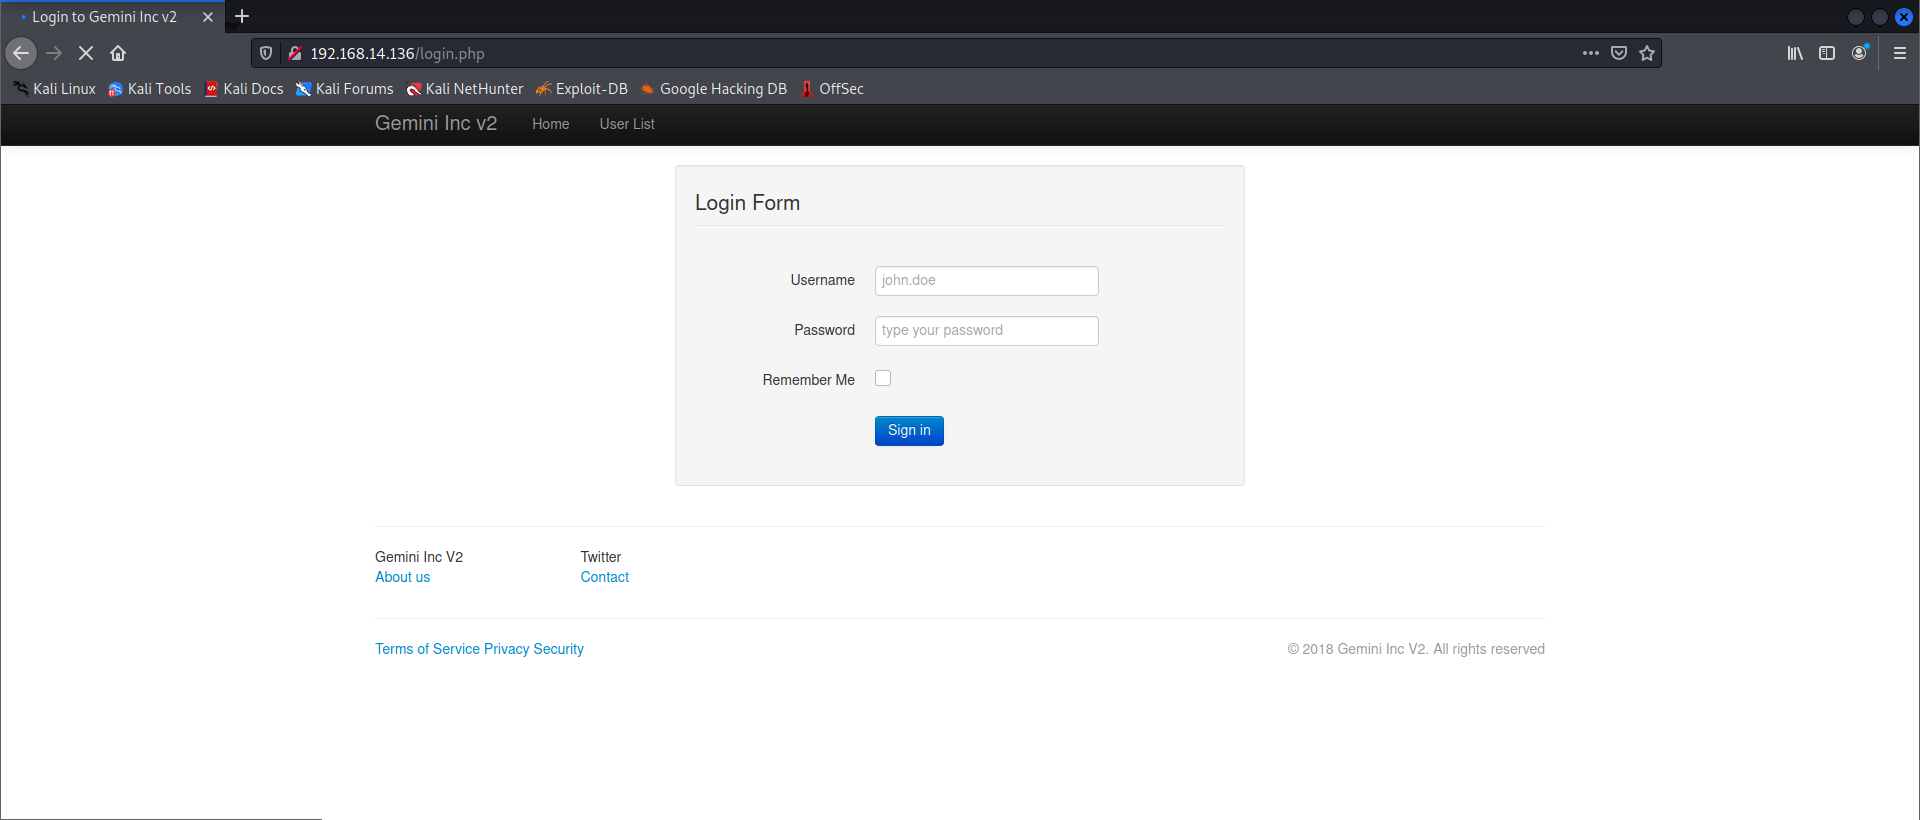The height and width of the screenshot is (820, 1920).
Task: Toggle the sidebar view icon
Action: point(1827,53)
